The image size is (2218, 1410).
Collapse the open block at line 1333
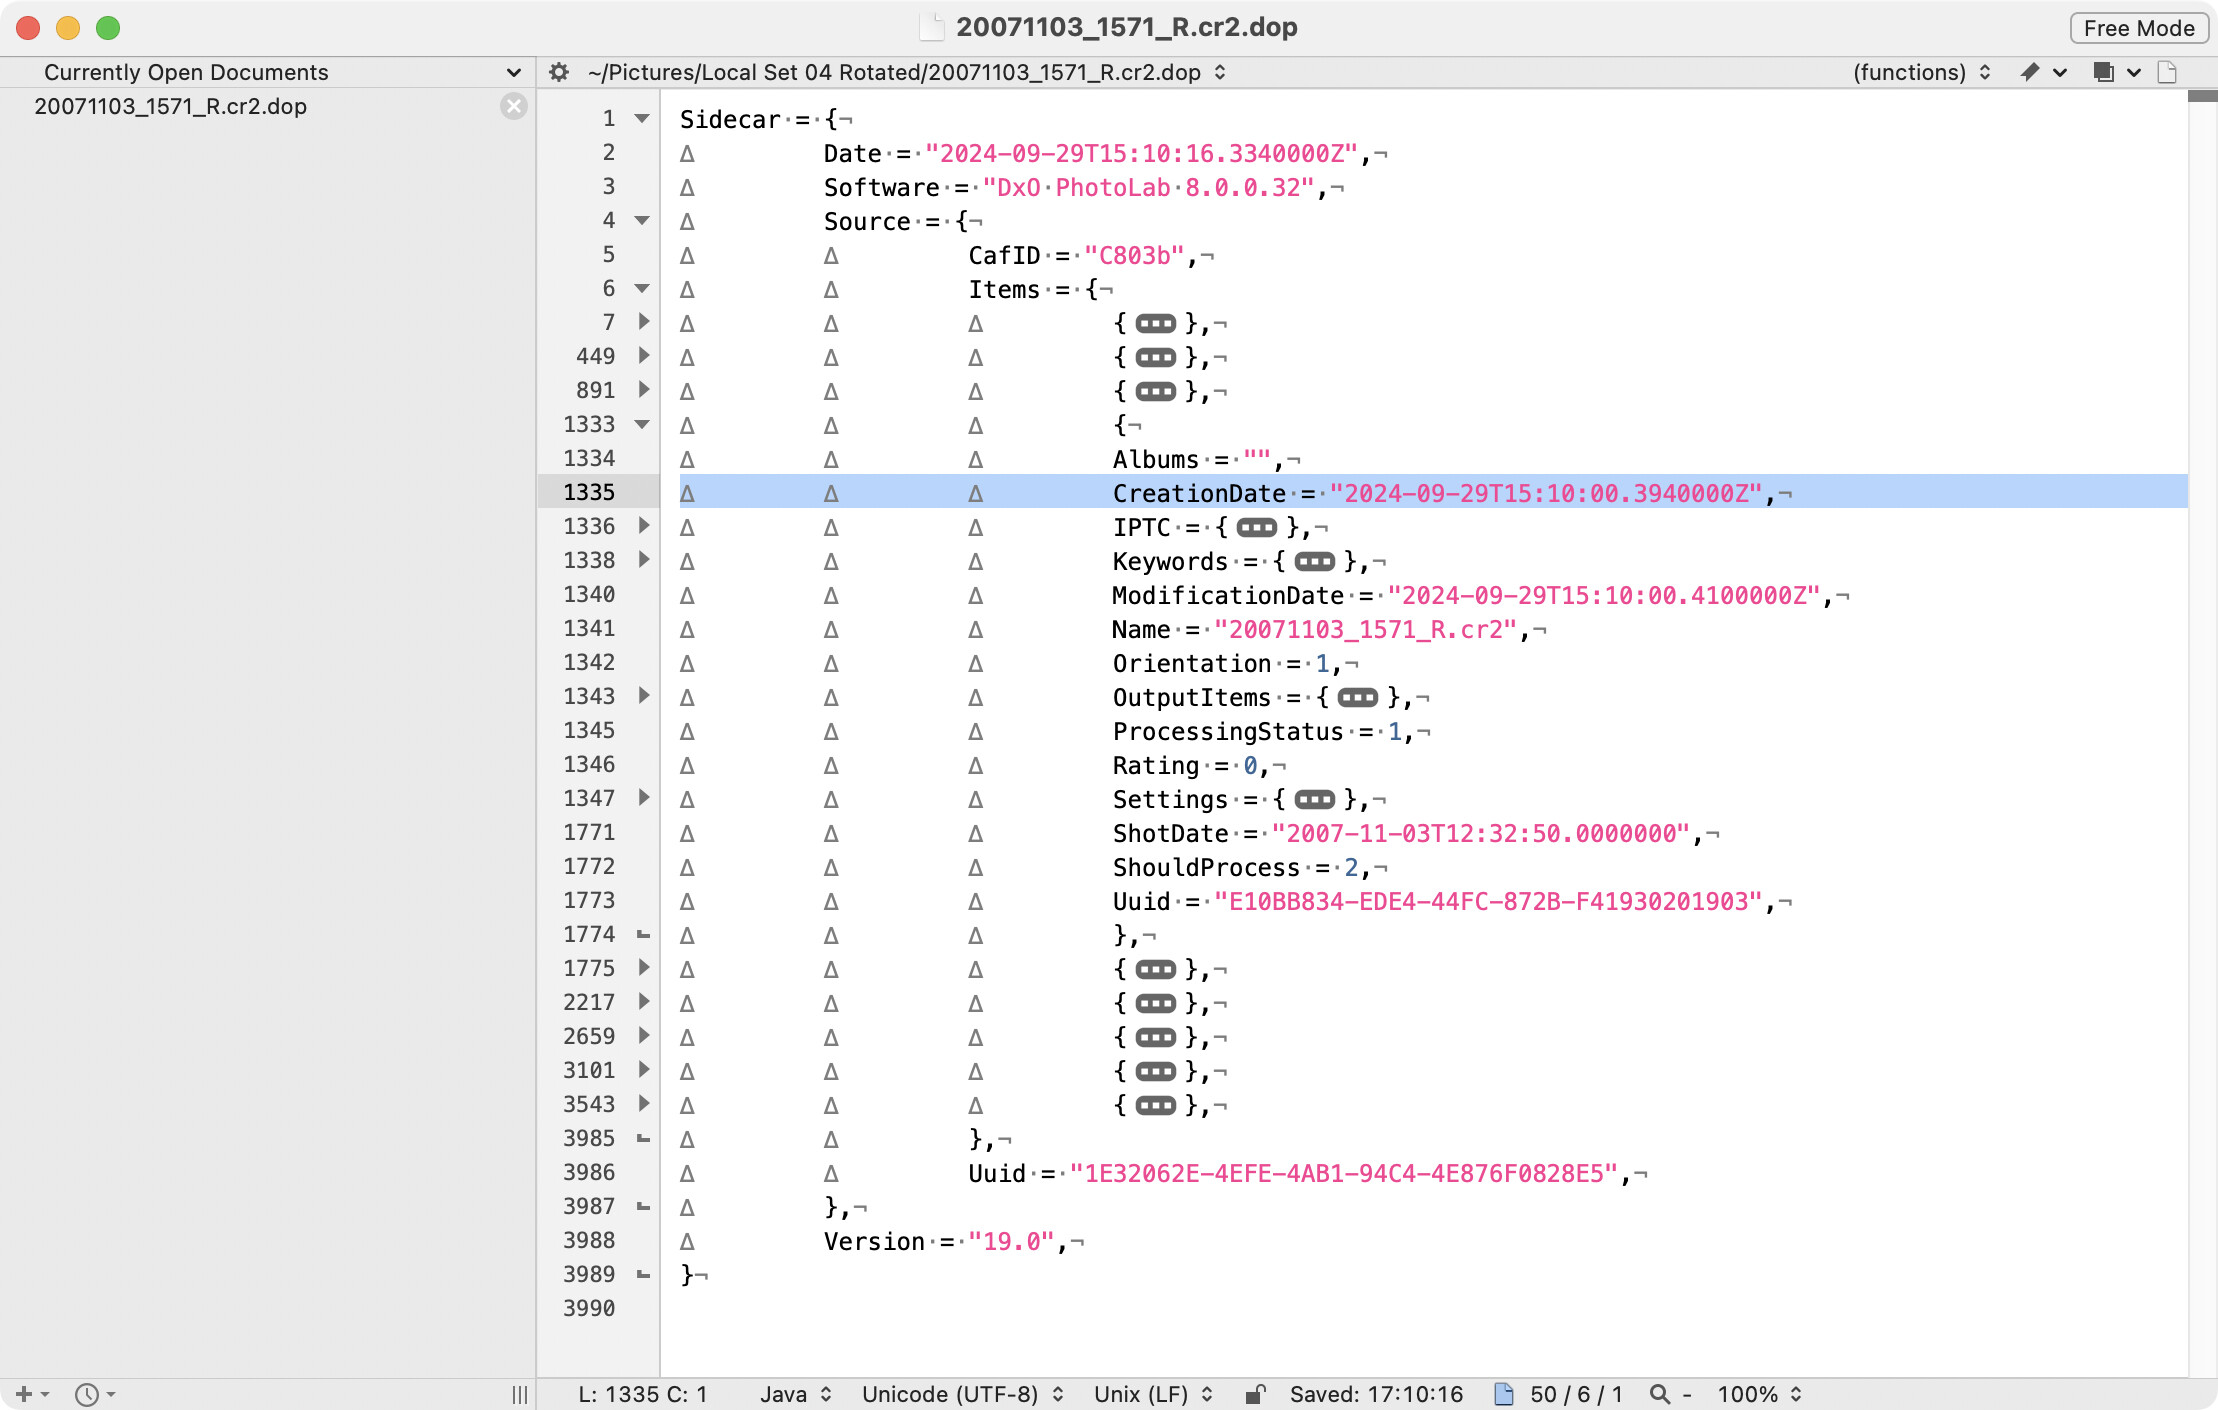pos(642,425)
